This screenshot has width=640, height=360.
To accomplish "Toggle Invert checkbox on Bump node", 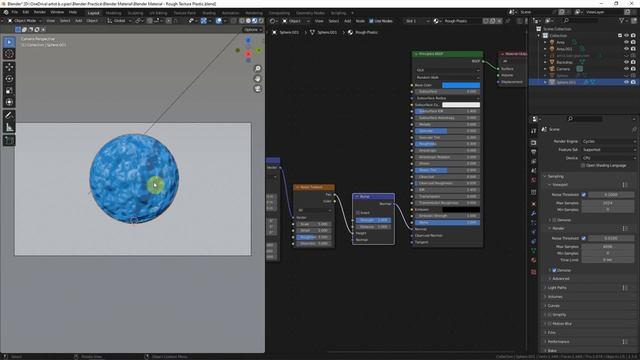I will pos(358,213).
